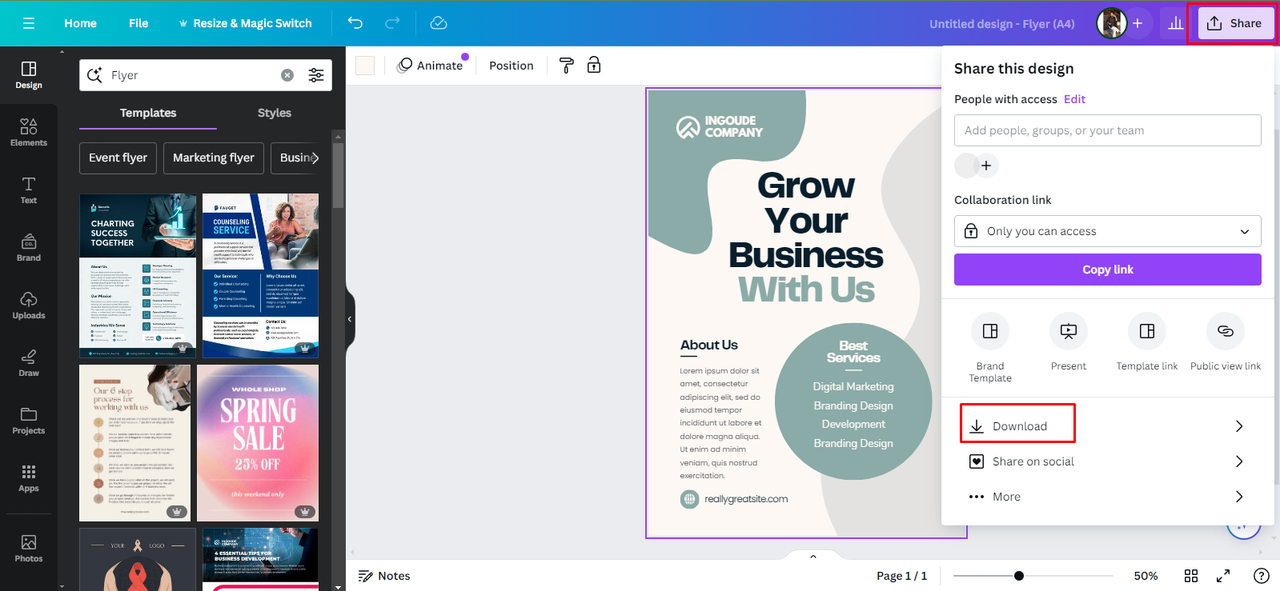Collapse the side panel handle
Screen dimensions: 1280x591
pyautogui.click(x=350, y=319)
